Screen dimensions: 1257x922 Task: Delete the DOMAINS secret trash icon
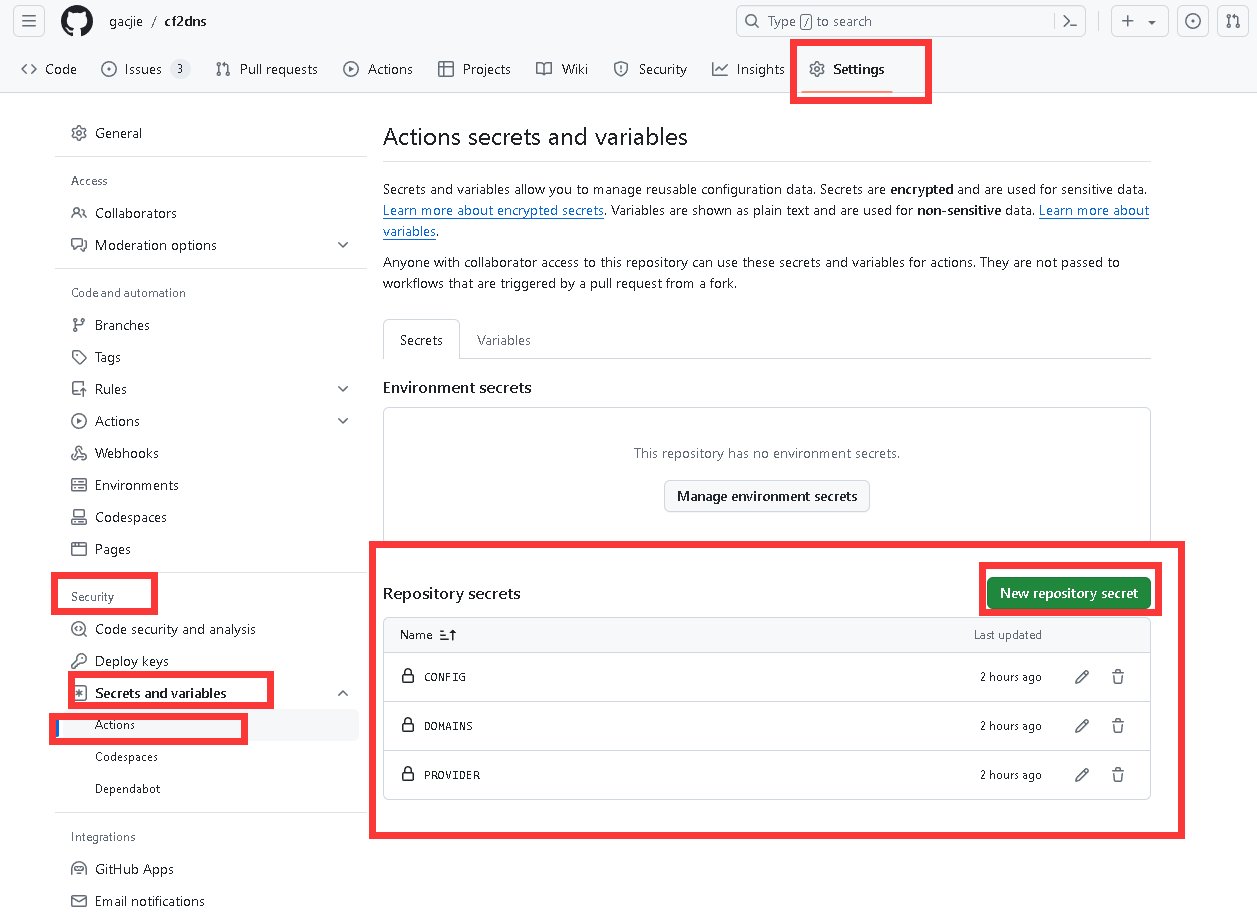click(x=1118, y=726)
